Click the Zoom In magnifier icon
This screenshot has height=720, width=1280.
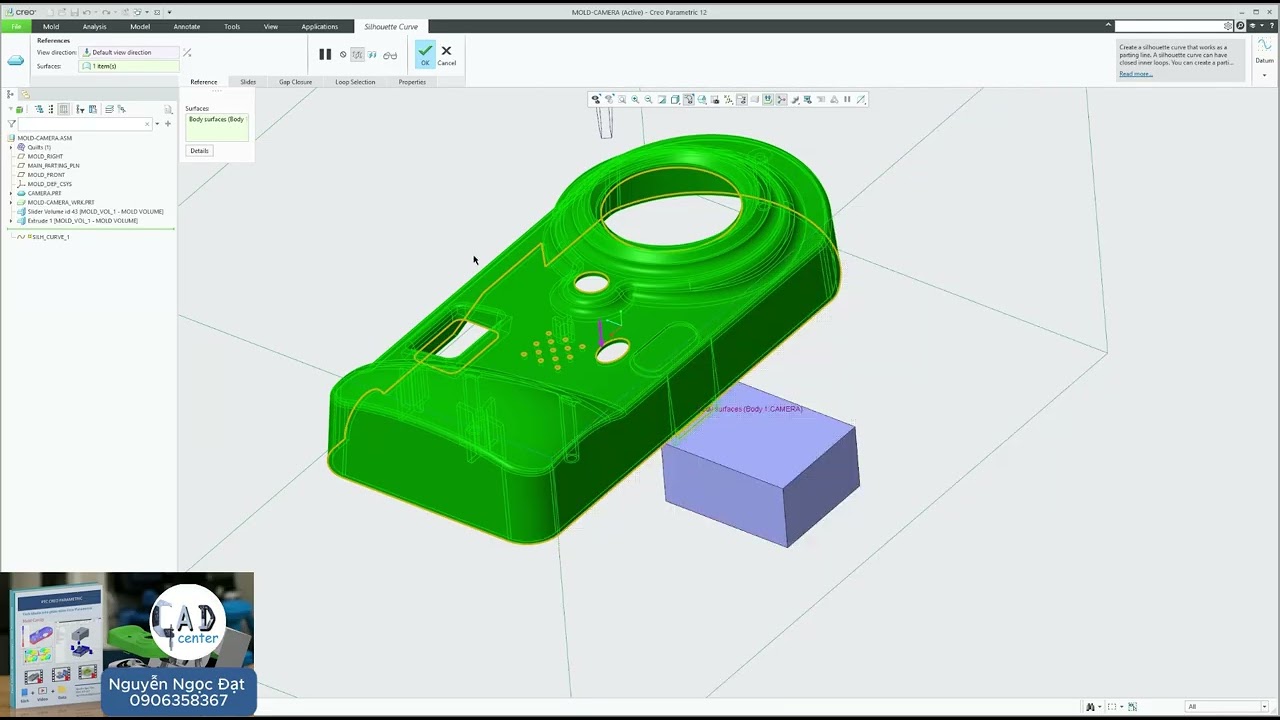point(635,99)
